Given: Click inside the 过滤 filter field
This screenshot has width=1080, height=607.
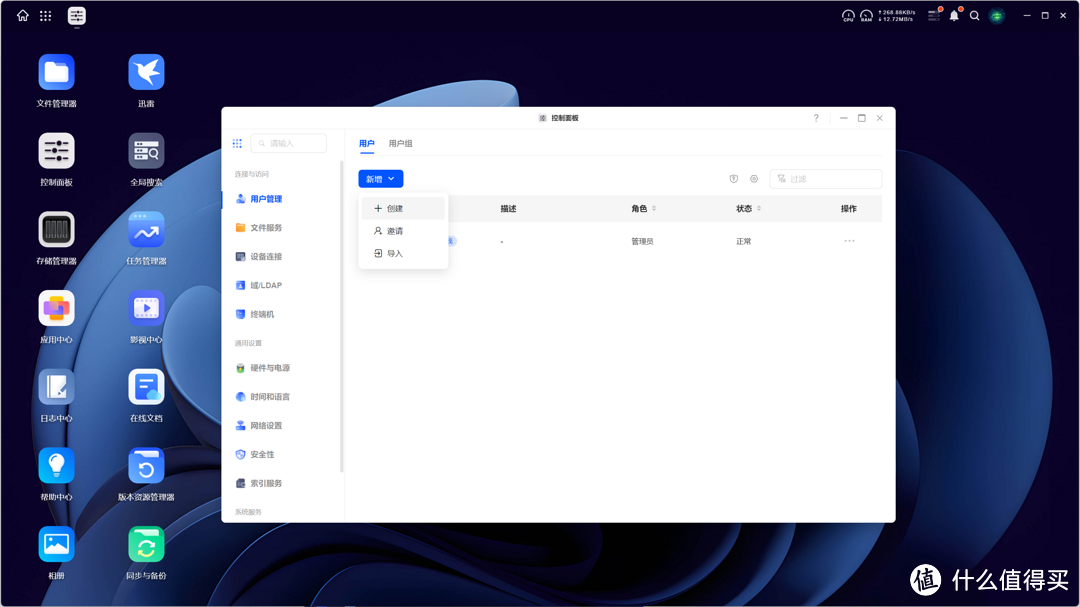Looking at the screenshot, I should tap(830, 178).
